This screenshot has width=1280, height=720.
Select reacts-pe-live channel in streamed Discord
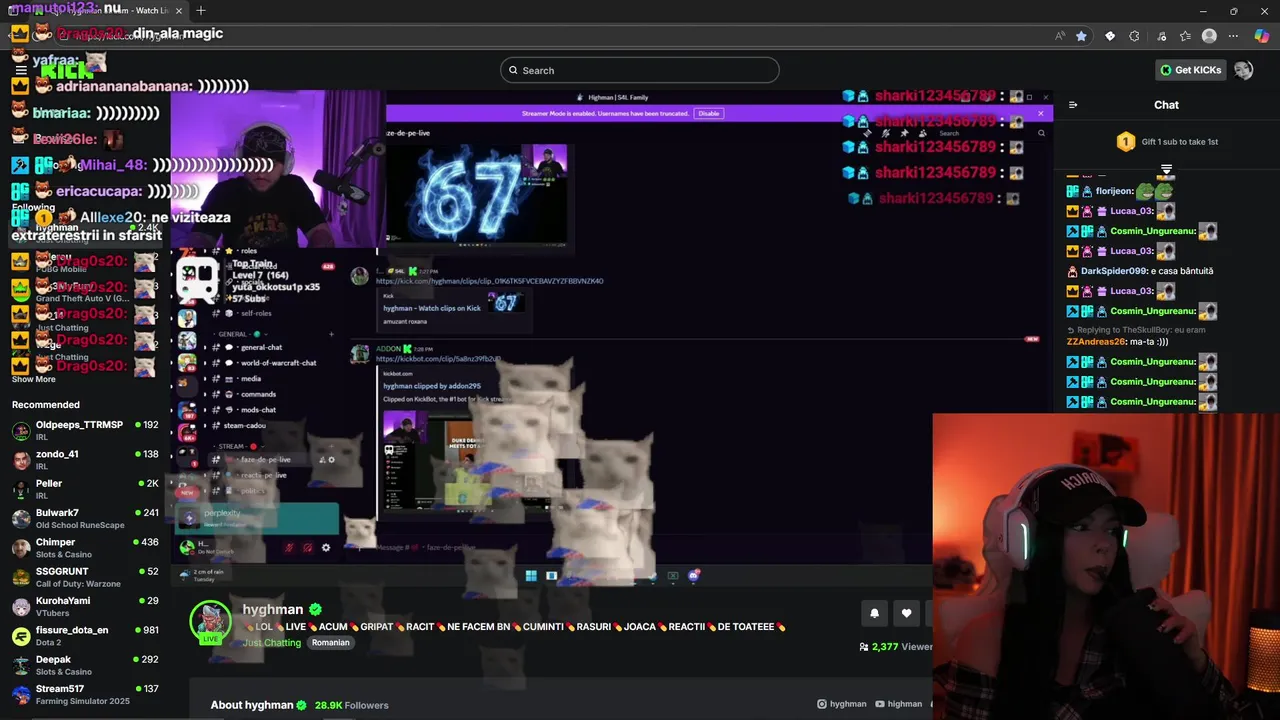[263, 475]
